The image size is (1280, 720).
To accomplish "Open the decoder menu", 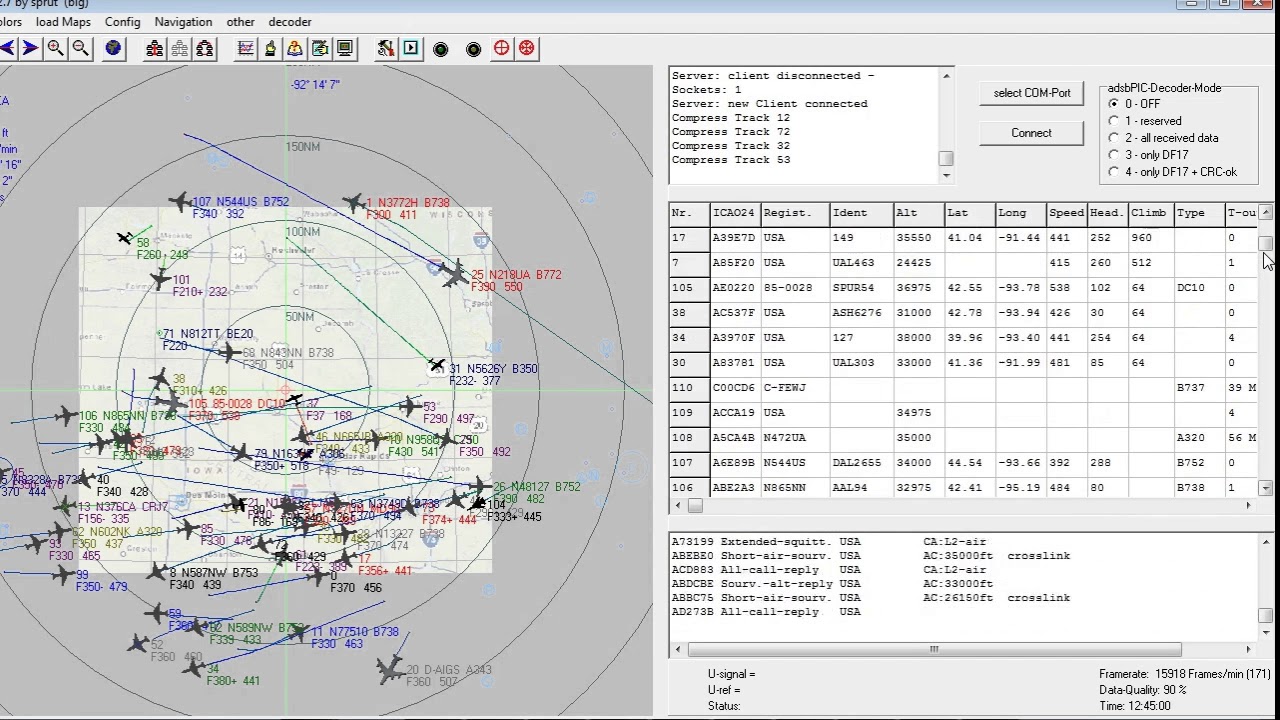I will pyautogui.click(x=290, y=22).
